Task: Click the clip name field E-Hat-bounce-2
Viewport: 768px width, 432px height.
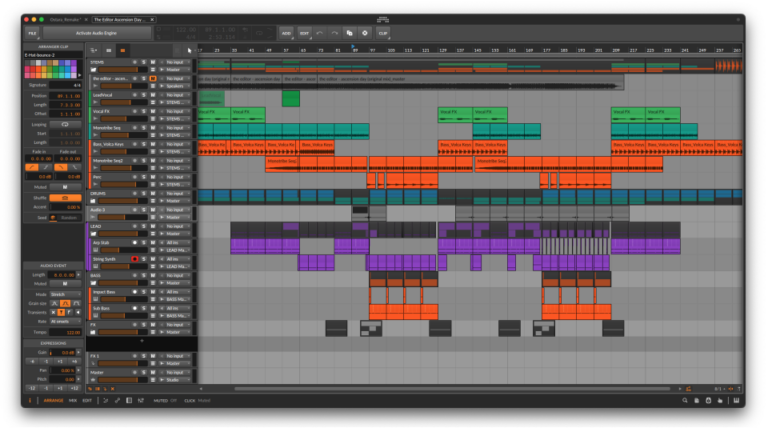Action: (x=53, y=55)
